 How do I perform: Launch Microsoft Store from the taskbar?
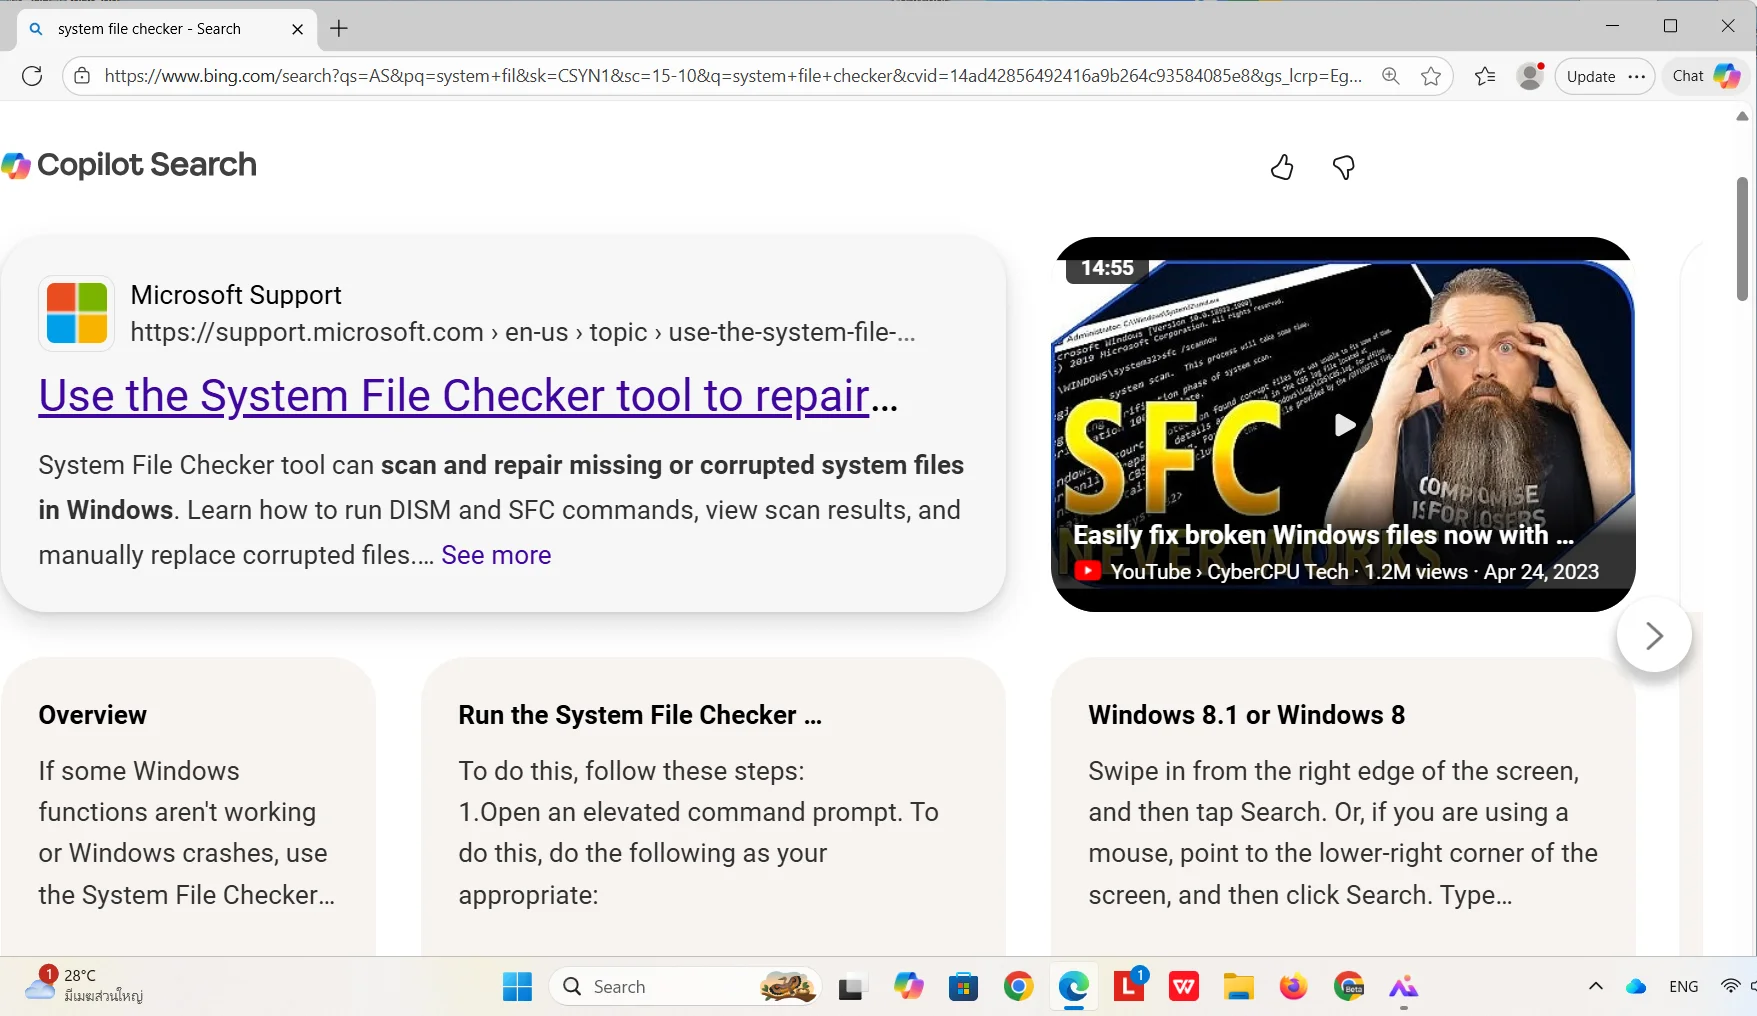point(963,986)
